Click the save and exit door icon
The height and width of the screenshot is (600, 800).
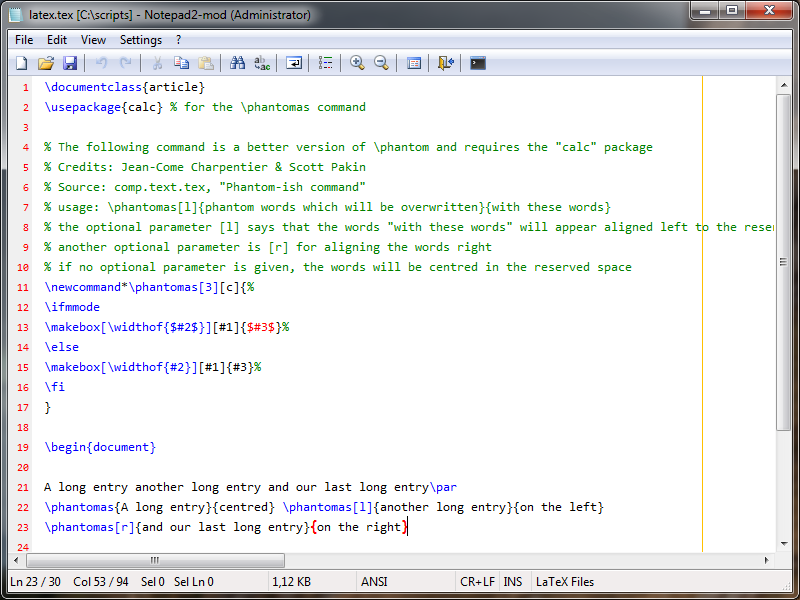446,63
